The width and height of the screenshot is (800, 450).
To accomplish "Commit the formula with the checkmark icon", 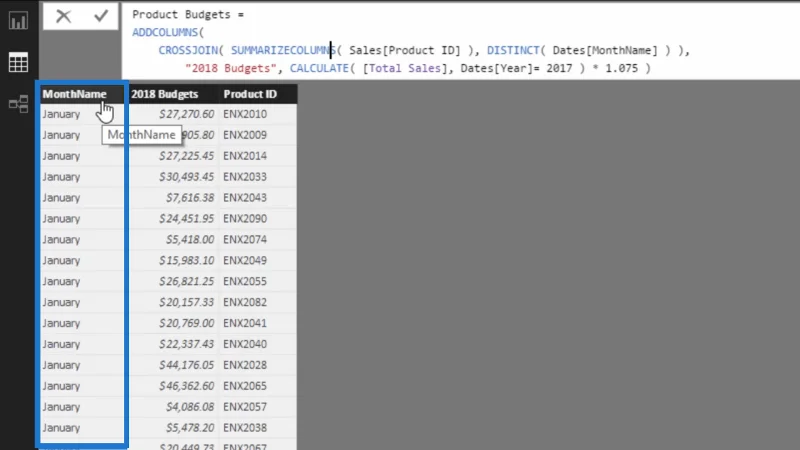I will coord(101,16).
